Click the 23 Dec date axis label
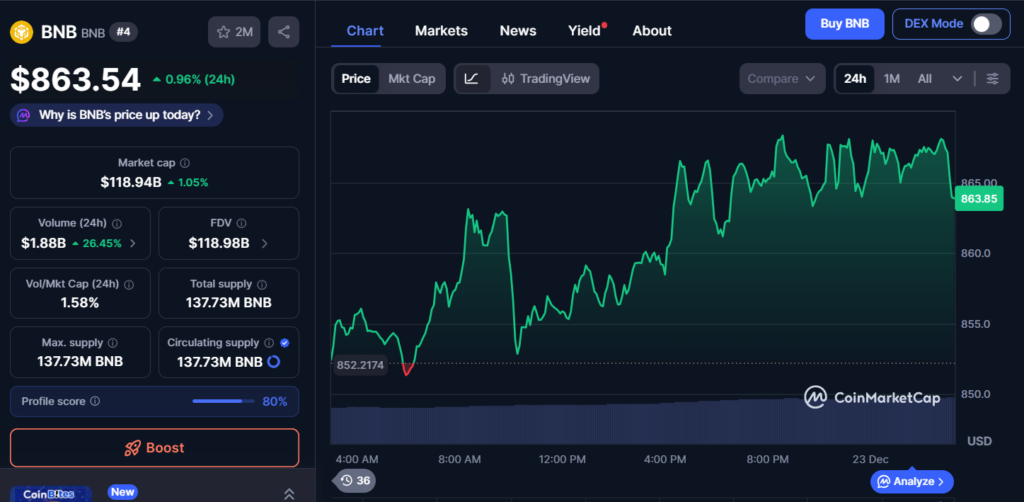This screenshot has width=1024, height=502. 870,460
